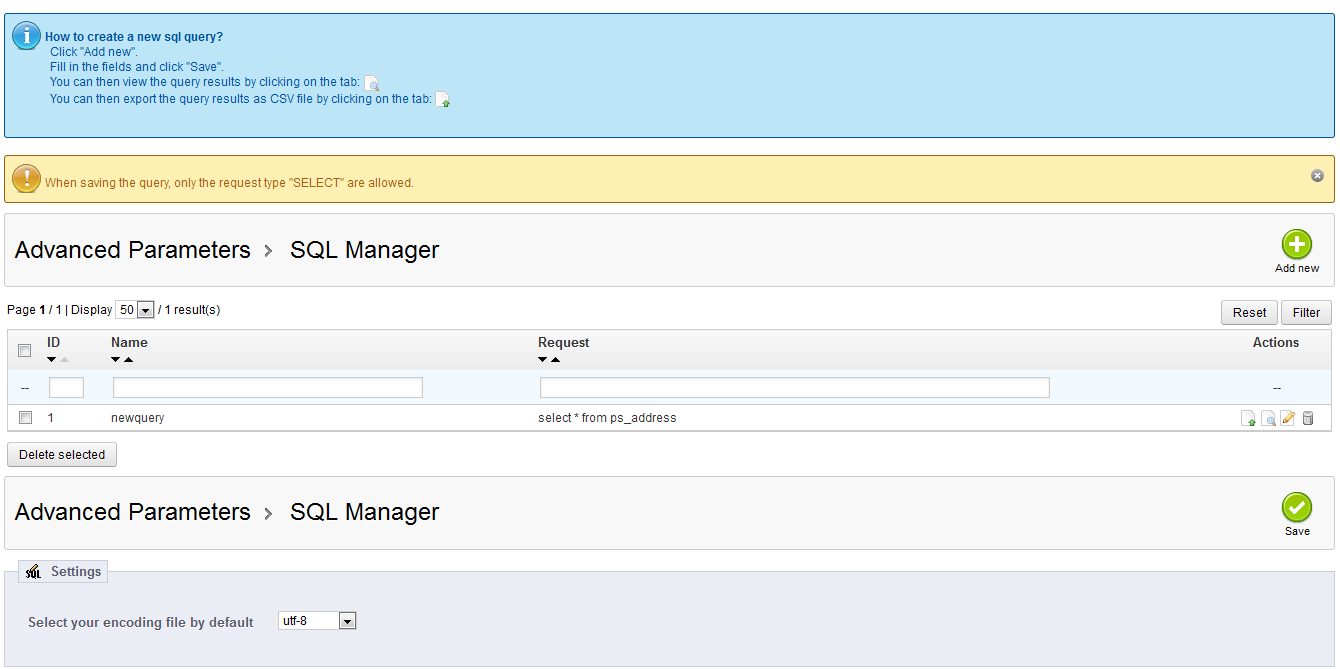Viewport: 1340px width, 669px height.
Task: Check the box for newquery row
Action: point(25,418)
